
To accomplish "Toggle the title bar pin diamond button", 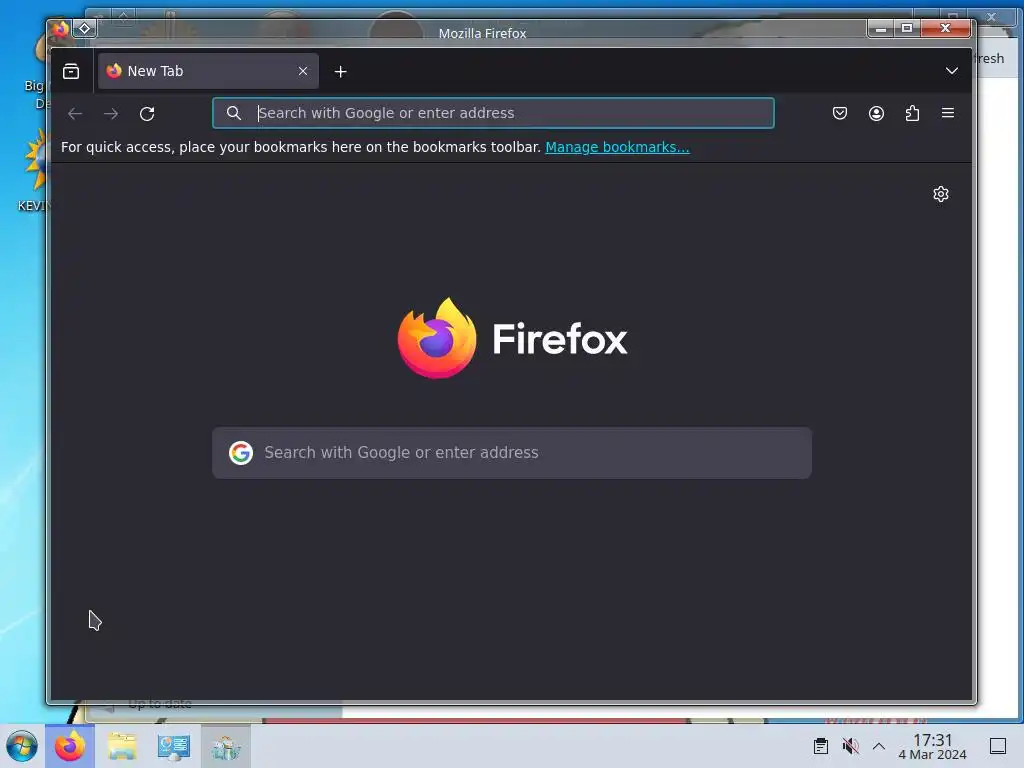I will pos(85,29).
